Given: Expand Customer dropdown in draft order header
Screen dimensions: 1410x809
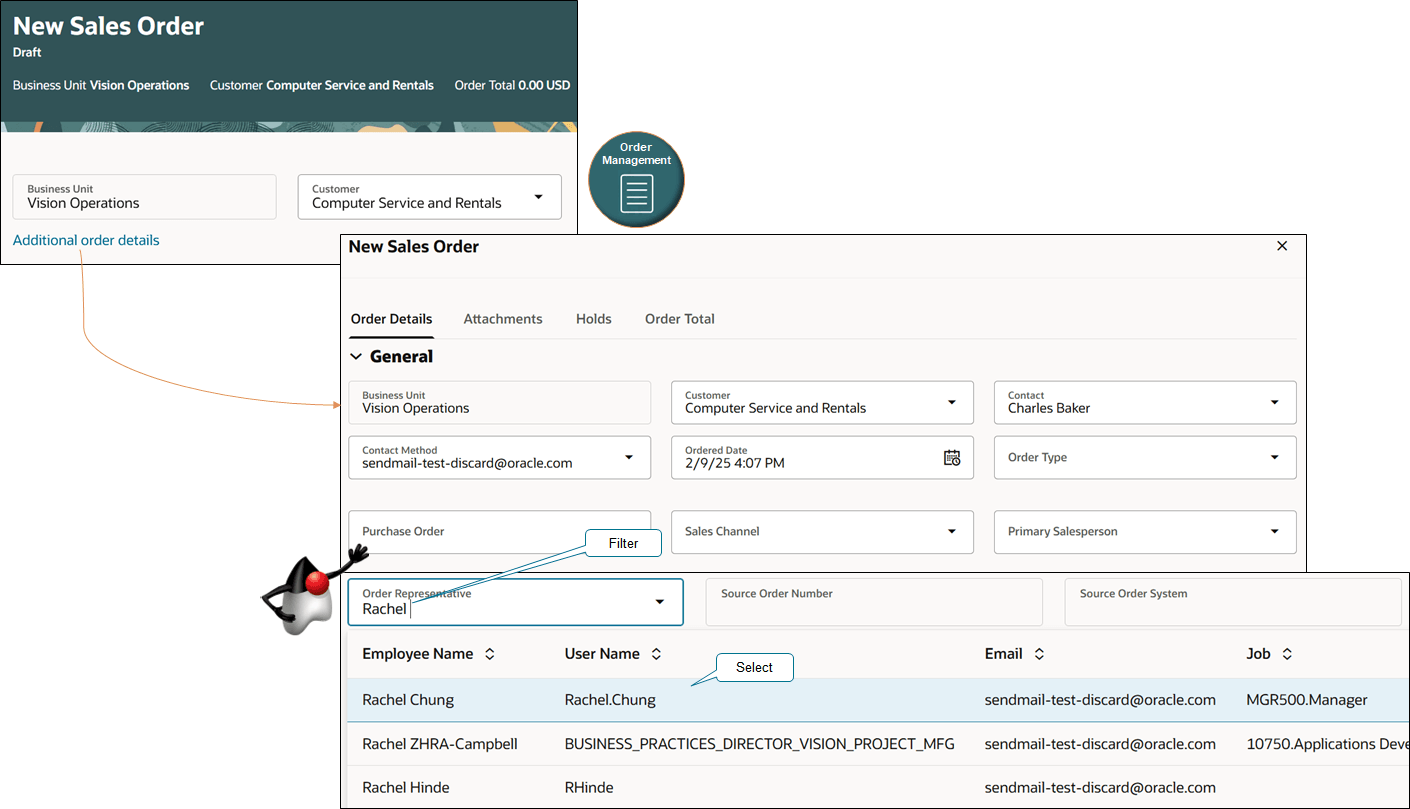Looking at the screenshot, I should [x=538, y=197].
